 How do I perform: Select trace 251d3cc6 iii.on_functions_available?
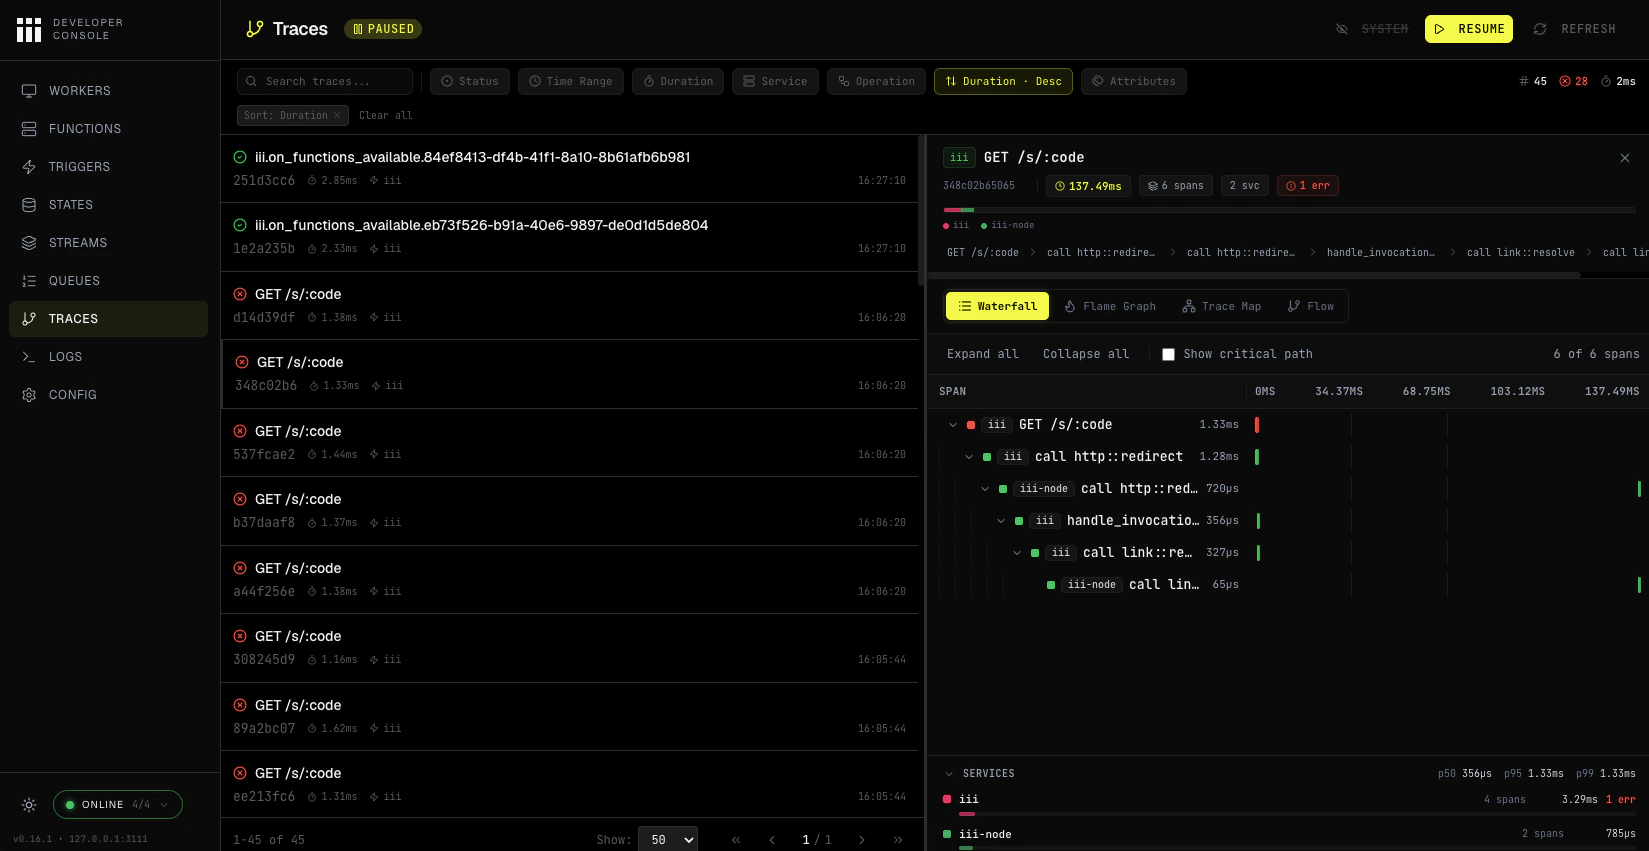click(x=569, y=169)
